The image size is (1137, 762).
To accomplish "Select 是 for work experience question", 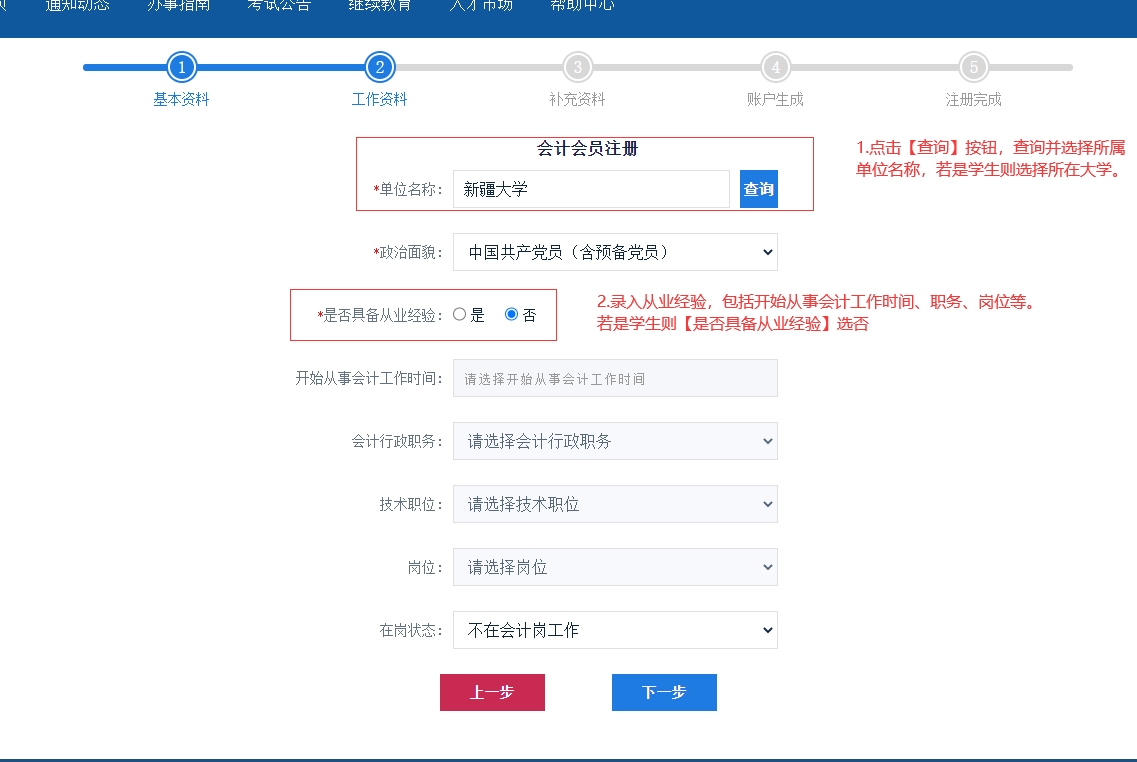I will tap(460, 314).
